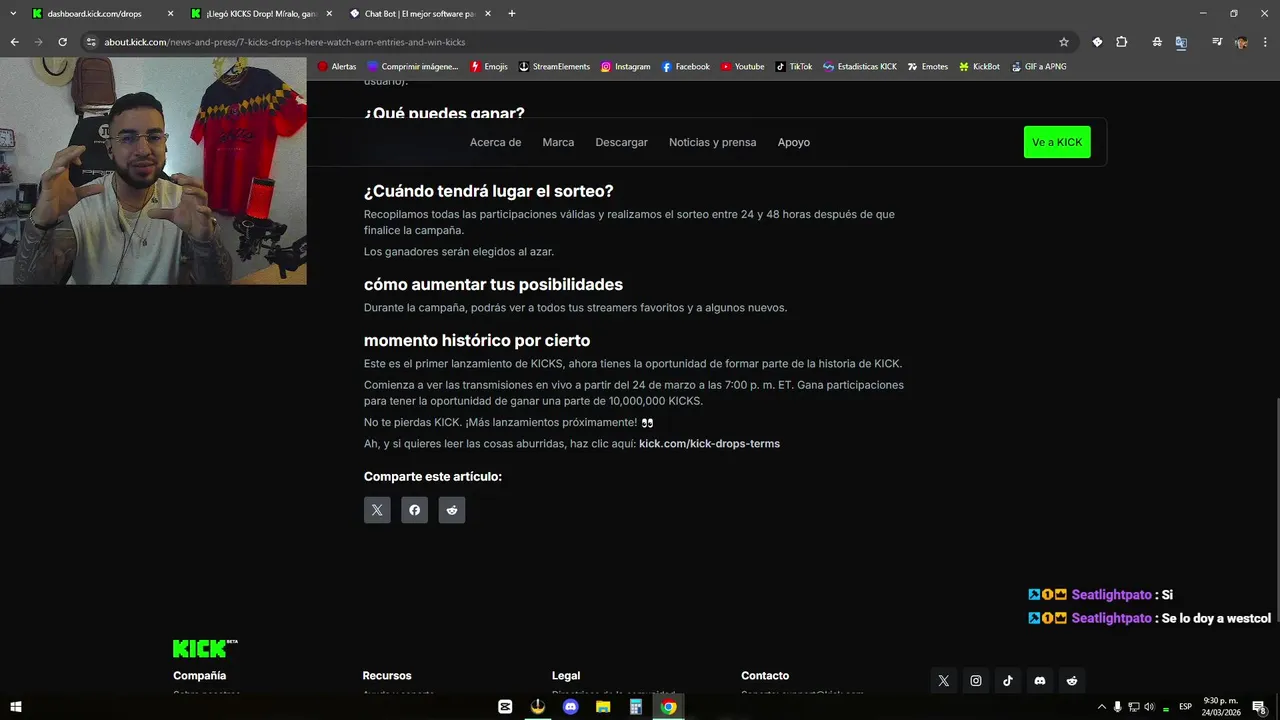This screenshot has width=1280, height=720.
Task: Open the Marca menu item
Action: point(558,142)
